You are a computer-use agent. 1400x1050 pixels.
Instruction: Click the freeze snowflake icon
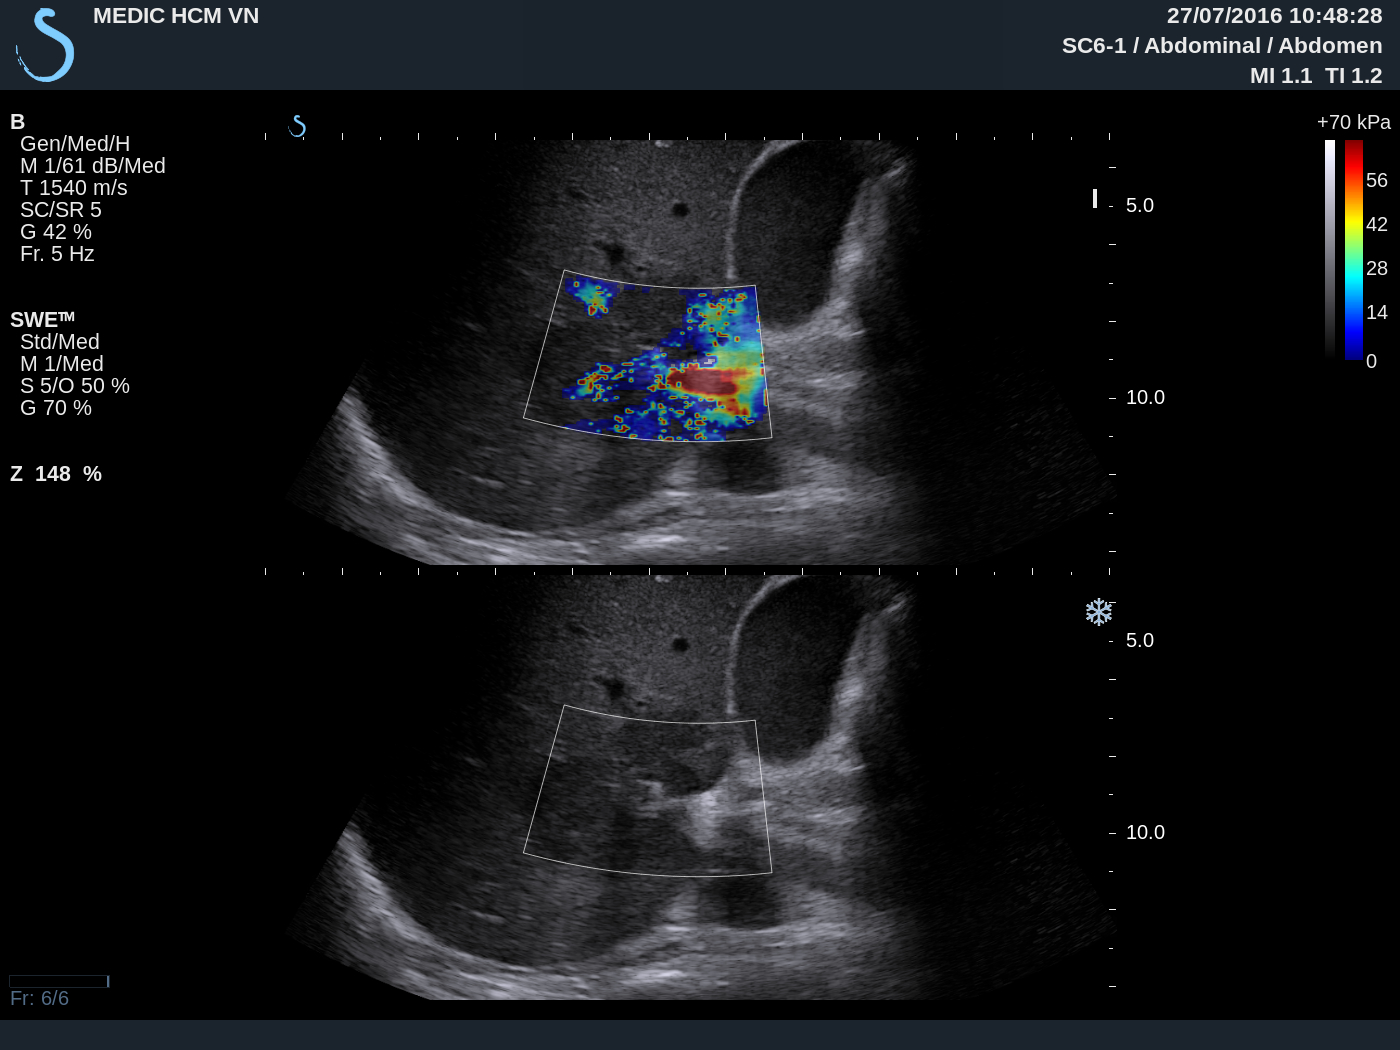pyautogui.click(x=1099, y=611)
